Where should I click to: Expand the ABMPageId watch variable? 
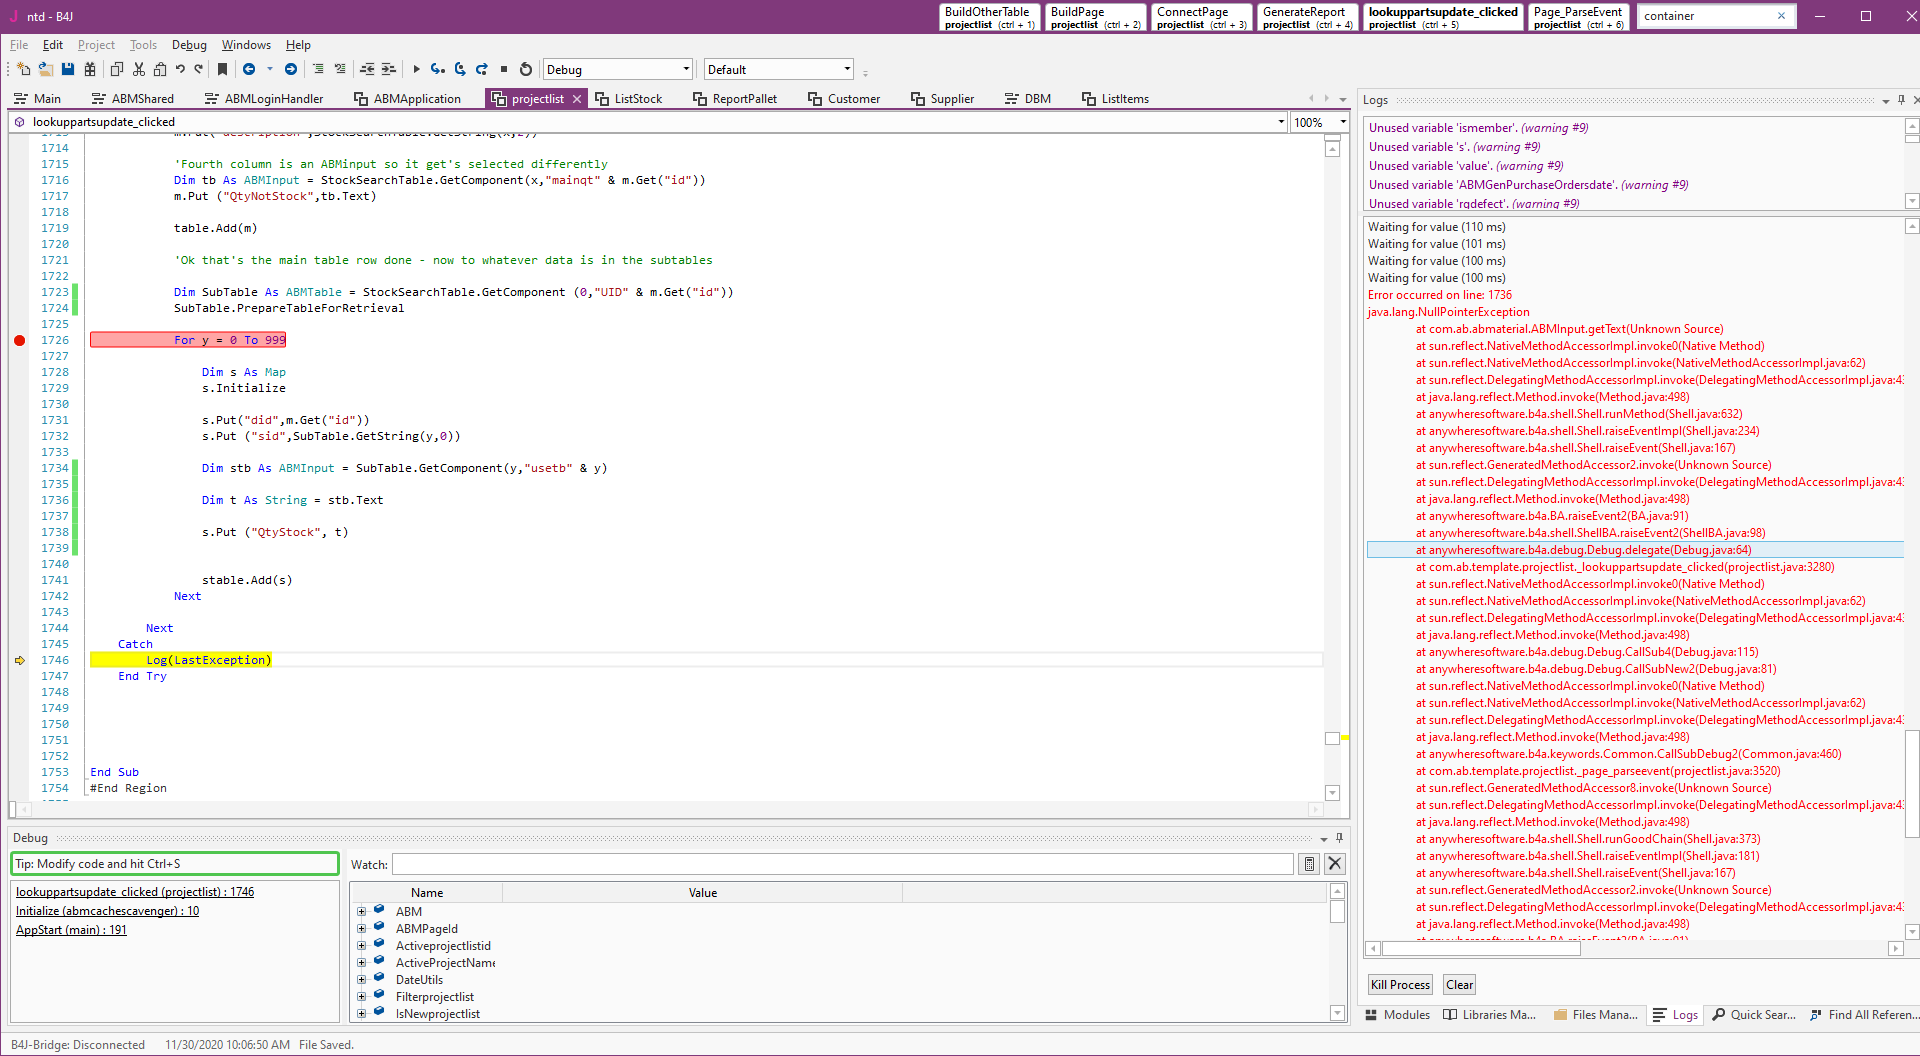(361, 928)
